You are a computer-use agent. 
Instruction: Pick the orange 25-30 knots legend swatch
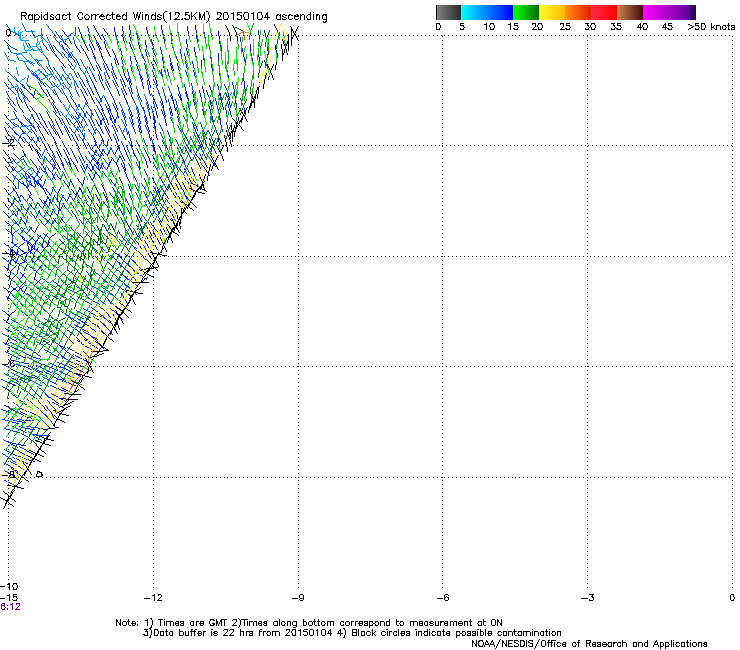pos(578,12)
